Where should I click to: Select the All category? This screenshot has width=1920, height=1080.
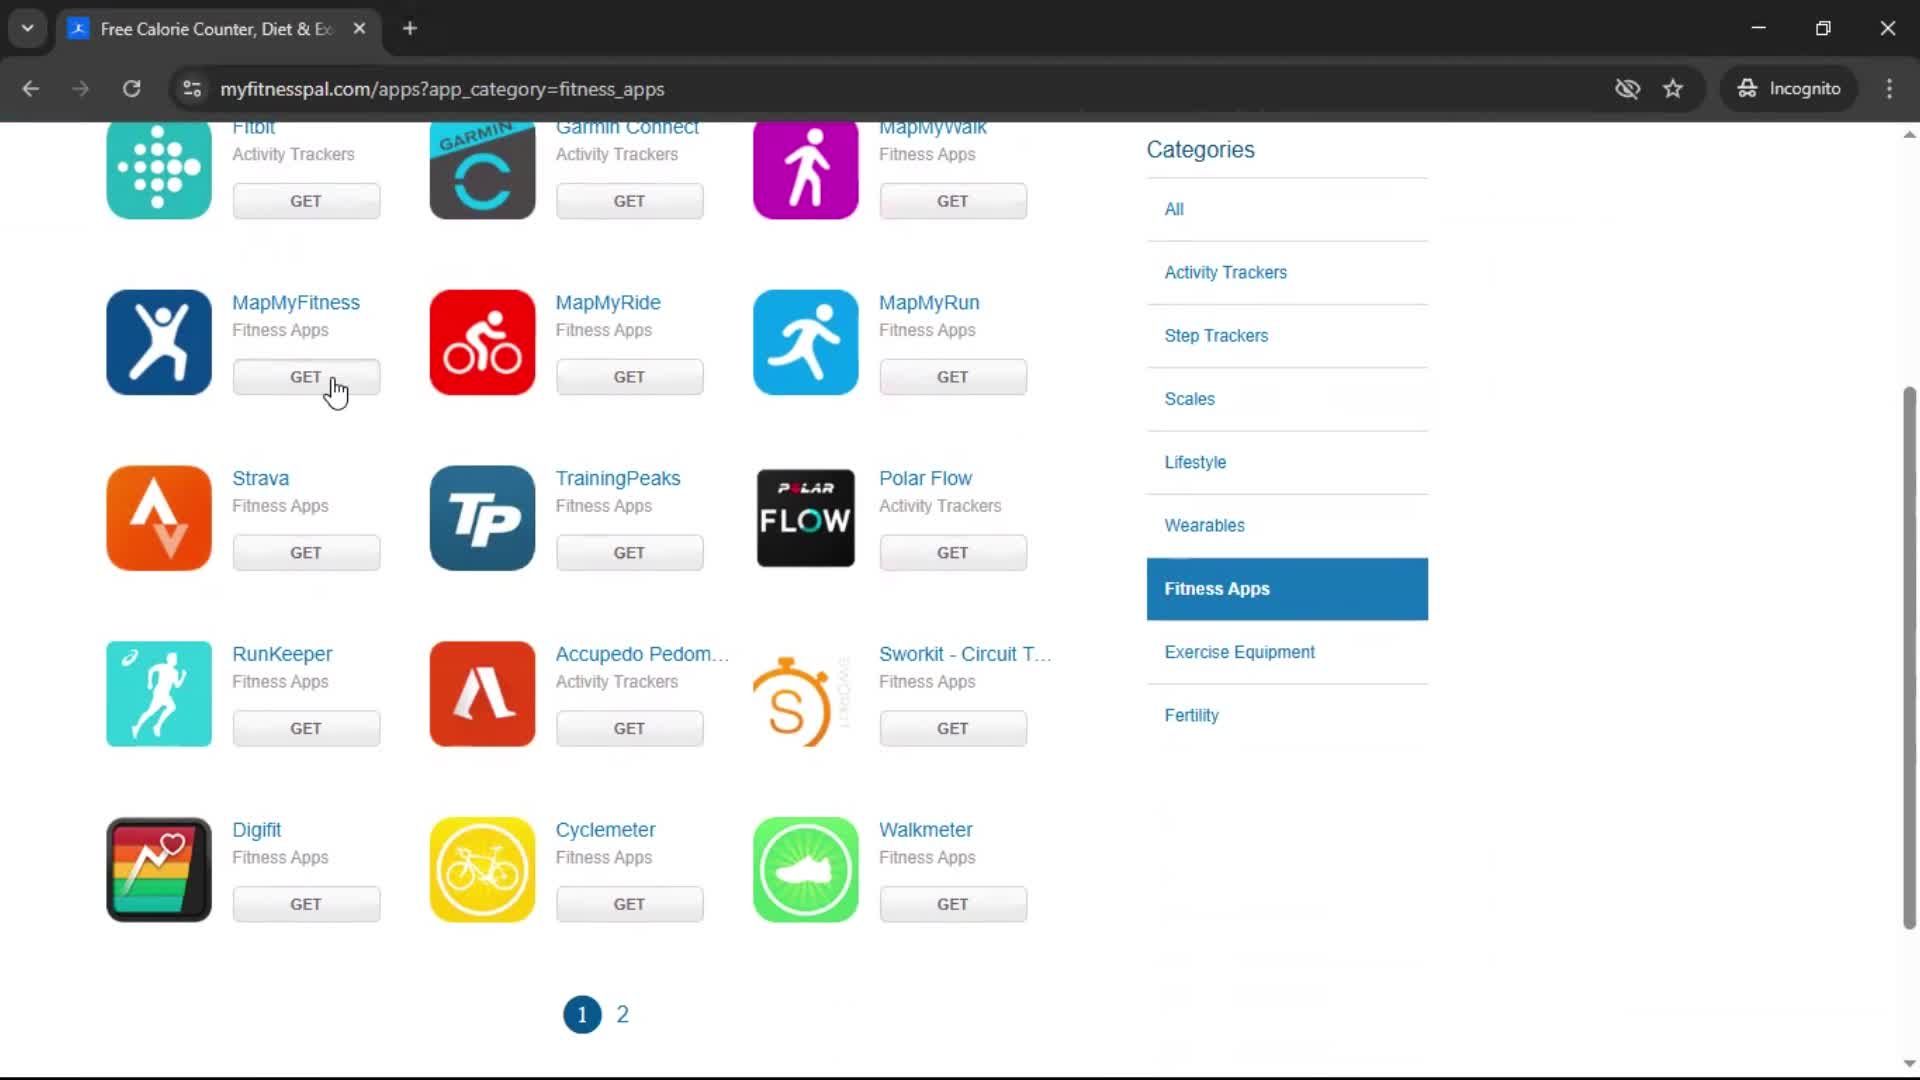click(x=1287, y=209)
